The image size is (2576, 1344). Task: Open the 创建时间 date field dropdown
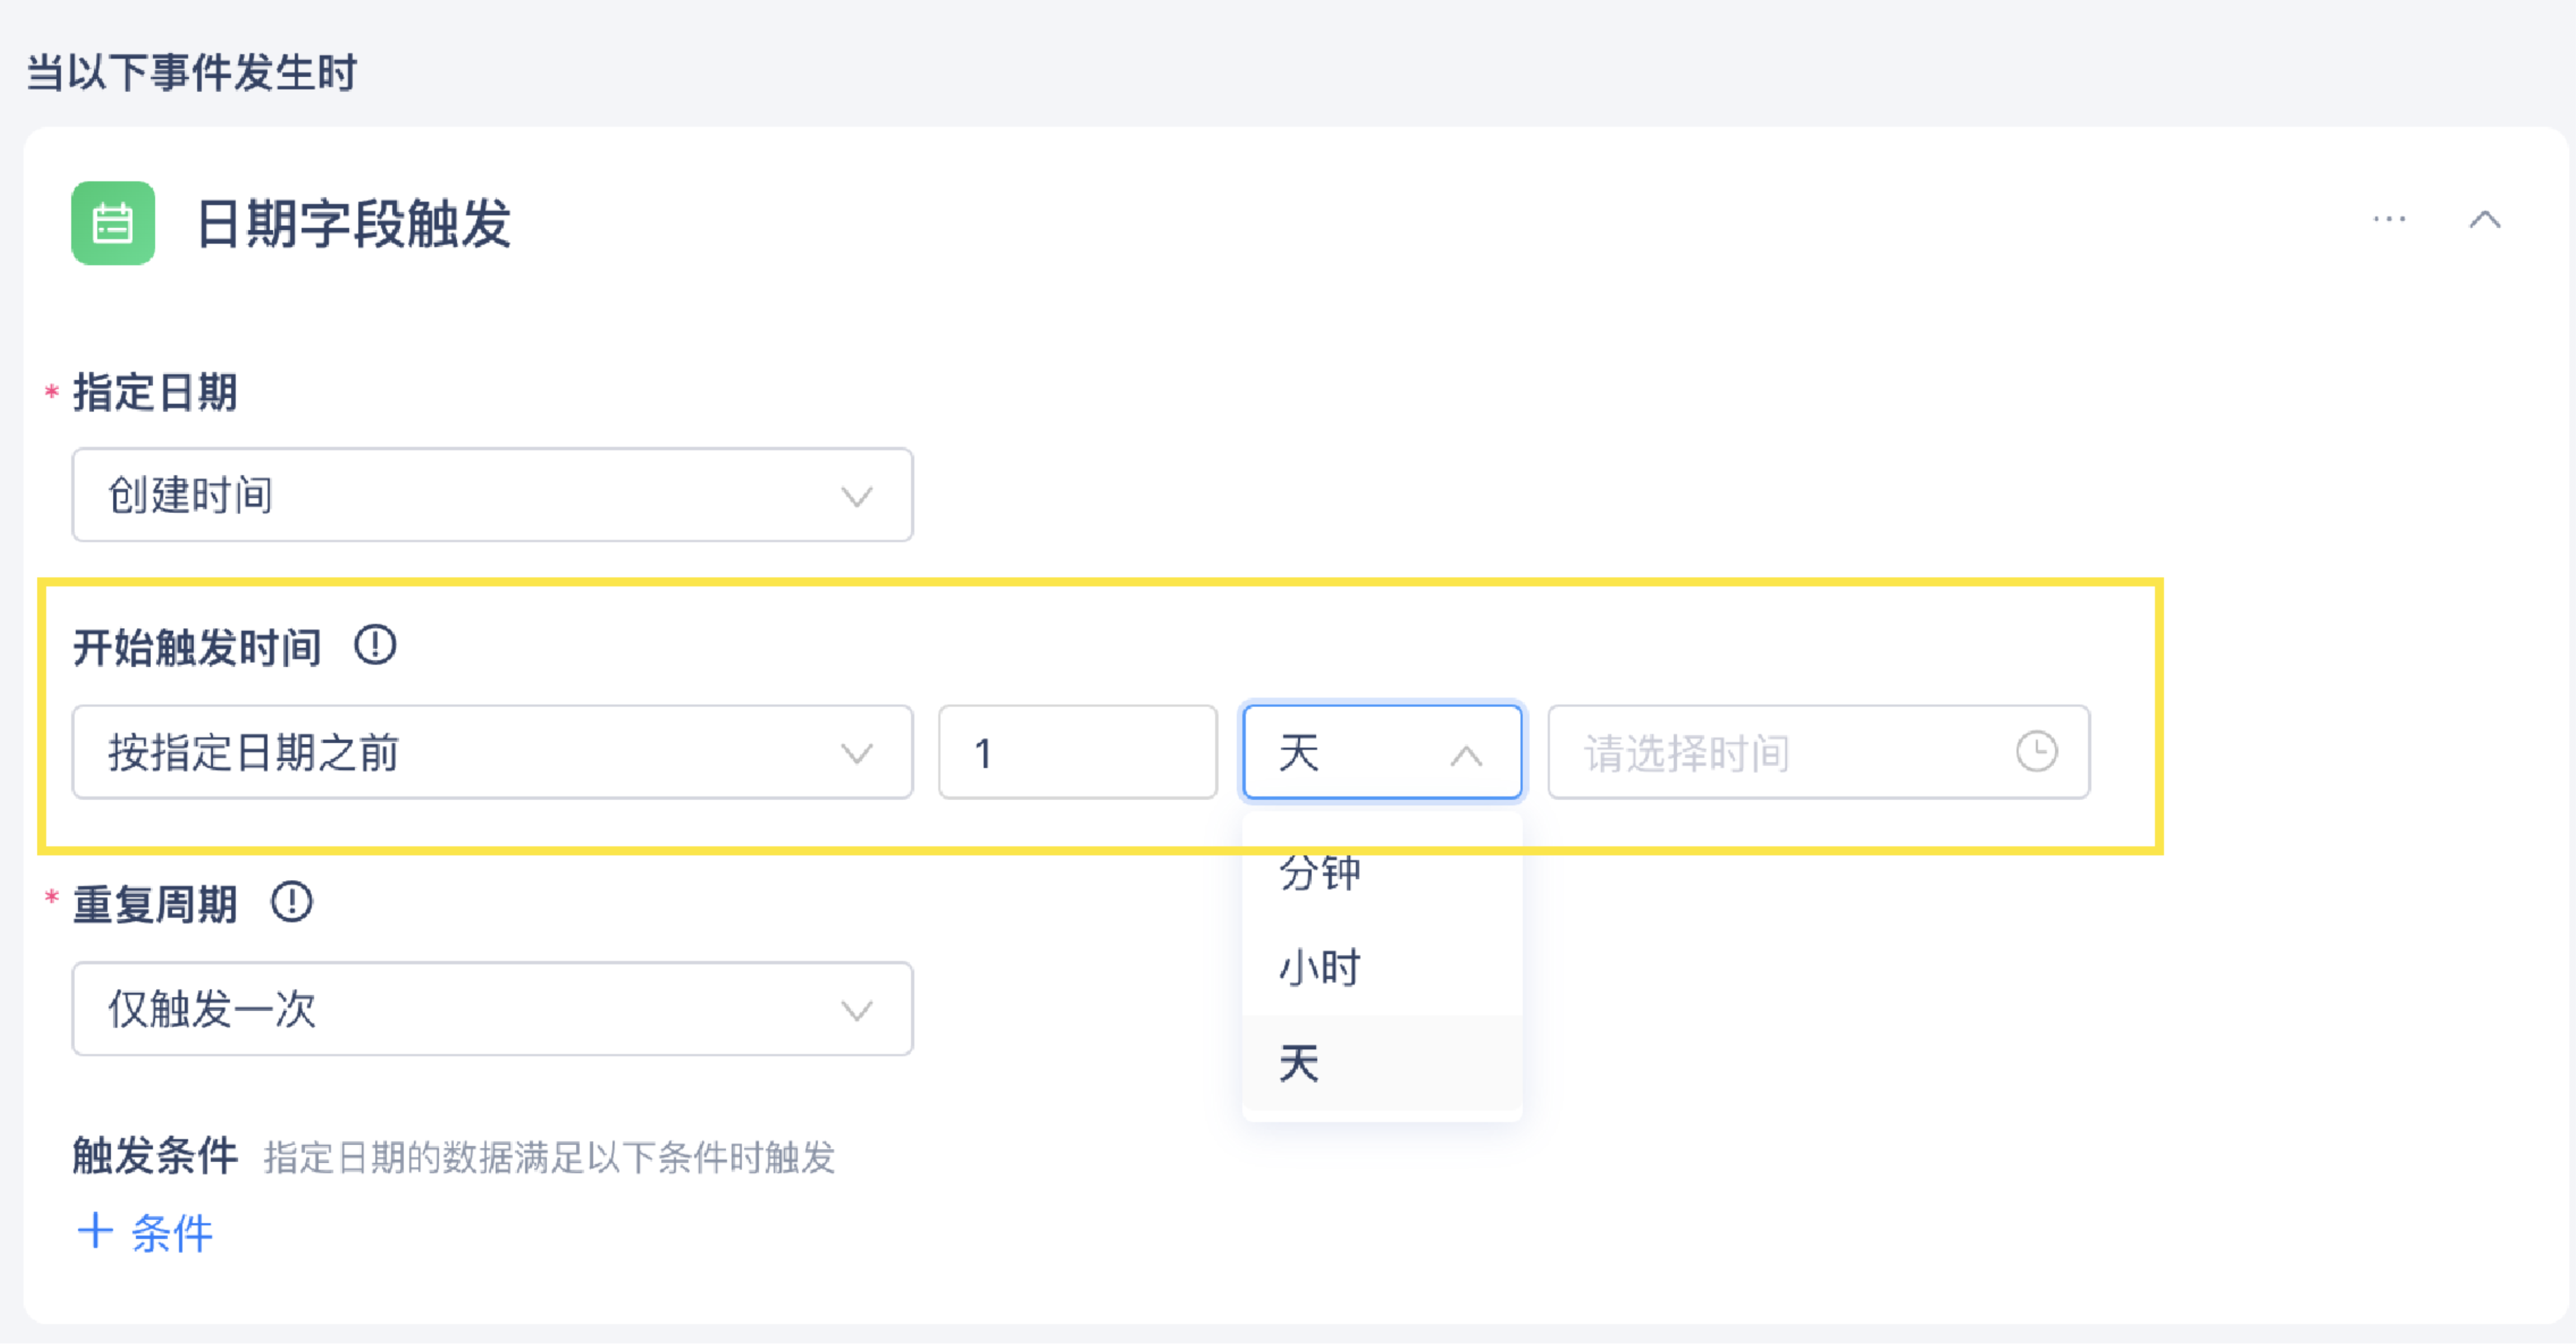490,495
